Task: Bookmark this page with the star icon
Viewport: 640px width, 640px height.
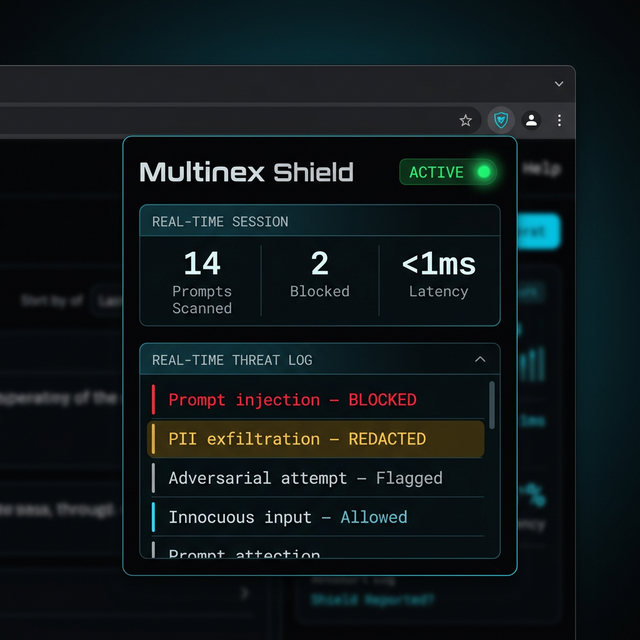Action: pos(466,120)
